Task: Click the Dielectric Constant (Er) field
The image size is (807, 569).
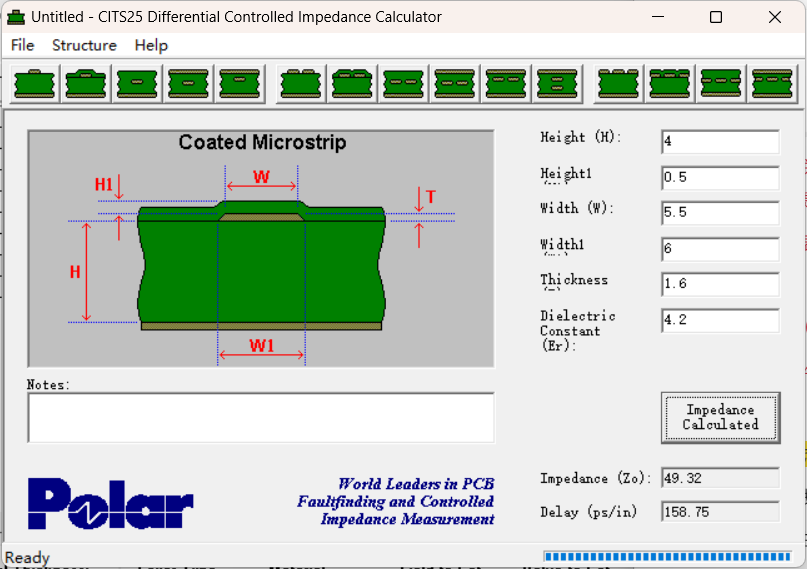Action: point(721,320)
